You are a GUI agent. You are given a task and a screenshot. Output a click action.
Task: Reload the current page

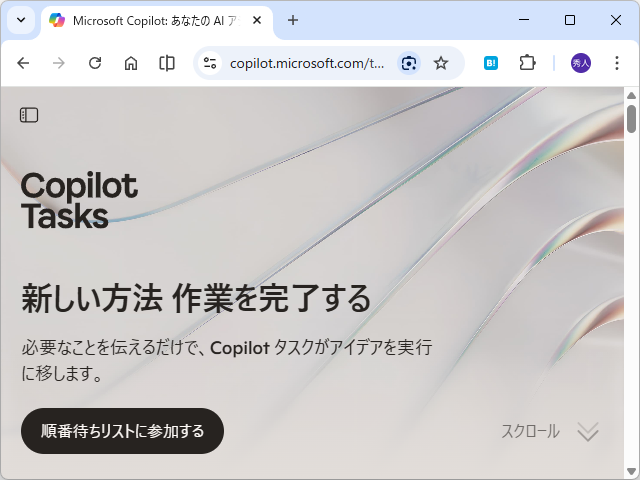pyautogui.click(x=95, y=63)
